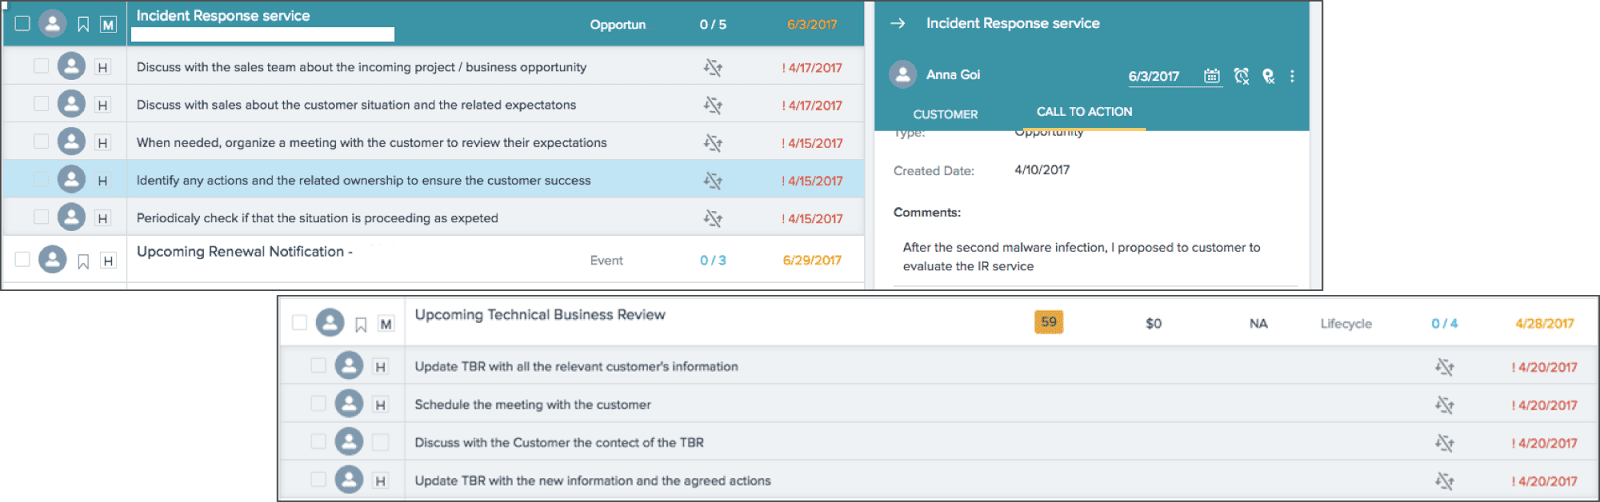Click bookmark icon on Upcoming Renewal Notification row
Image resolution: width=1600 pixels, height=502 pixels.
tap(83, 261)
